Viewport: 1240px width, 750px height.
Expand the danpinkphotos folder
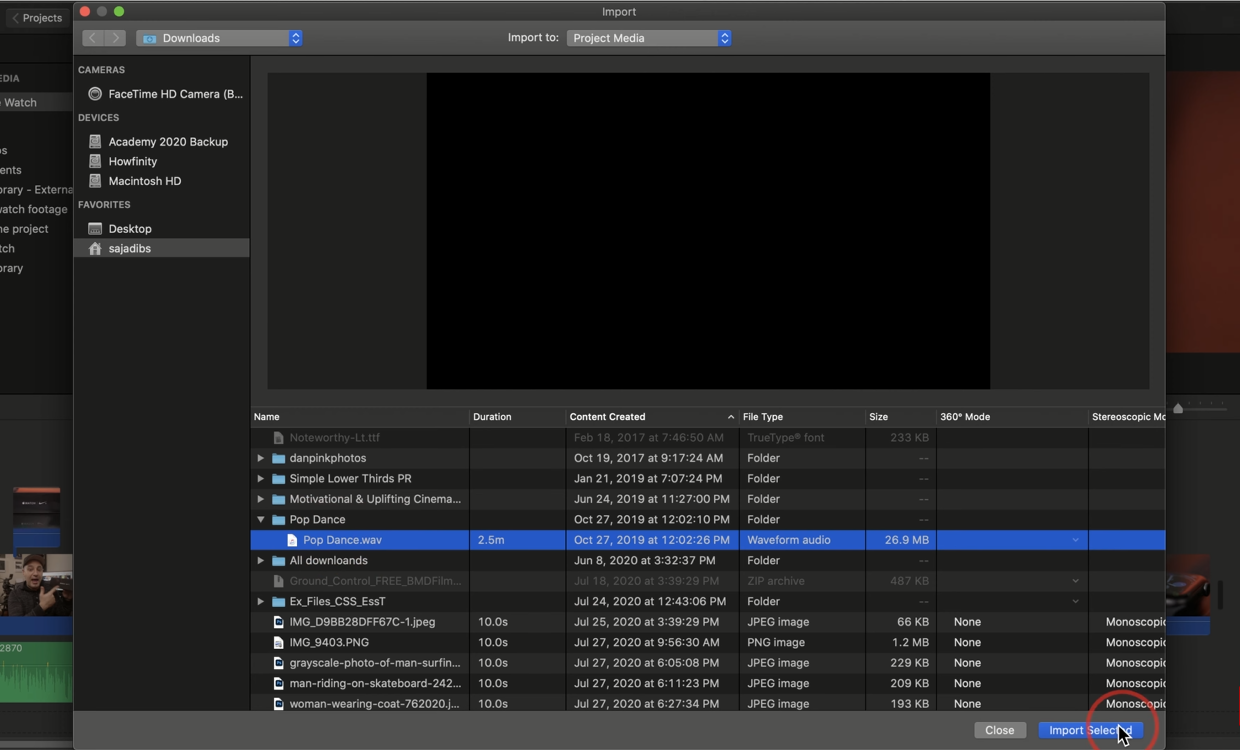pos(261,458)
